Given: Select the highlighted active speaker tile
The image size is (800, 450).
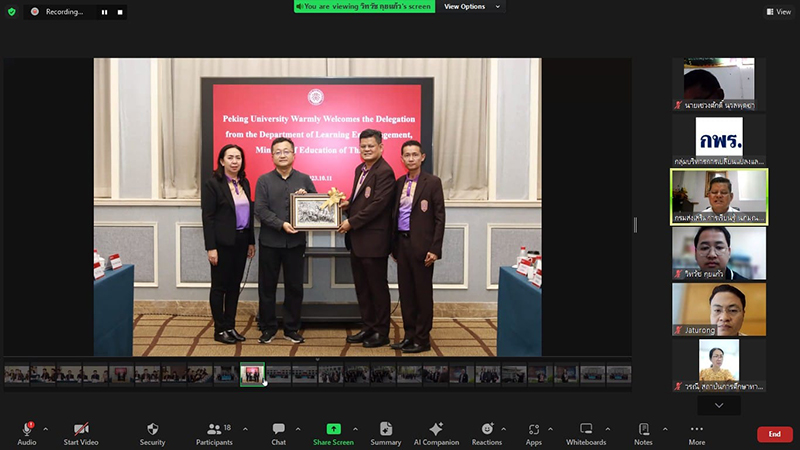Looking at the screenshot, I should (719, 197).
